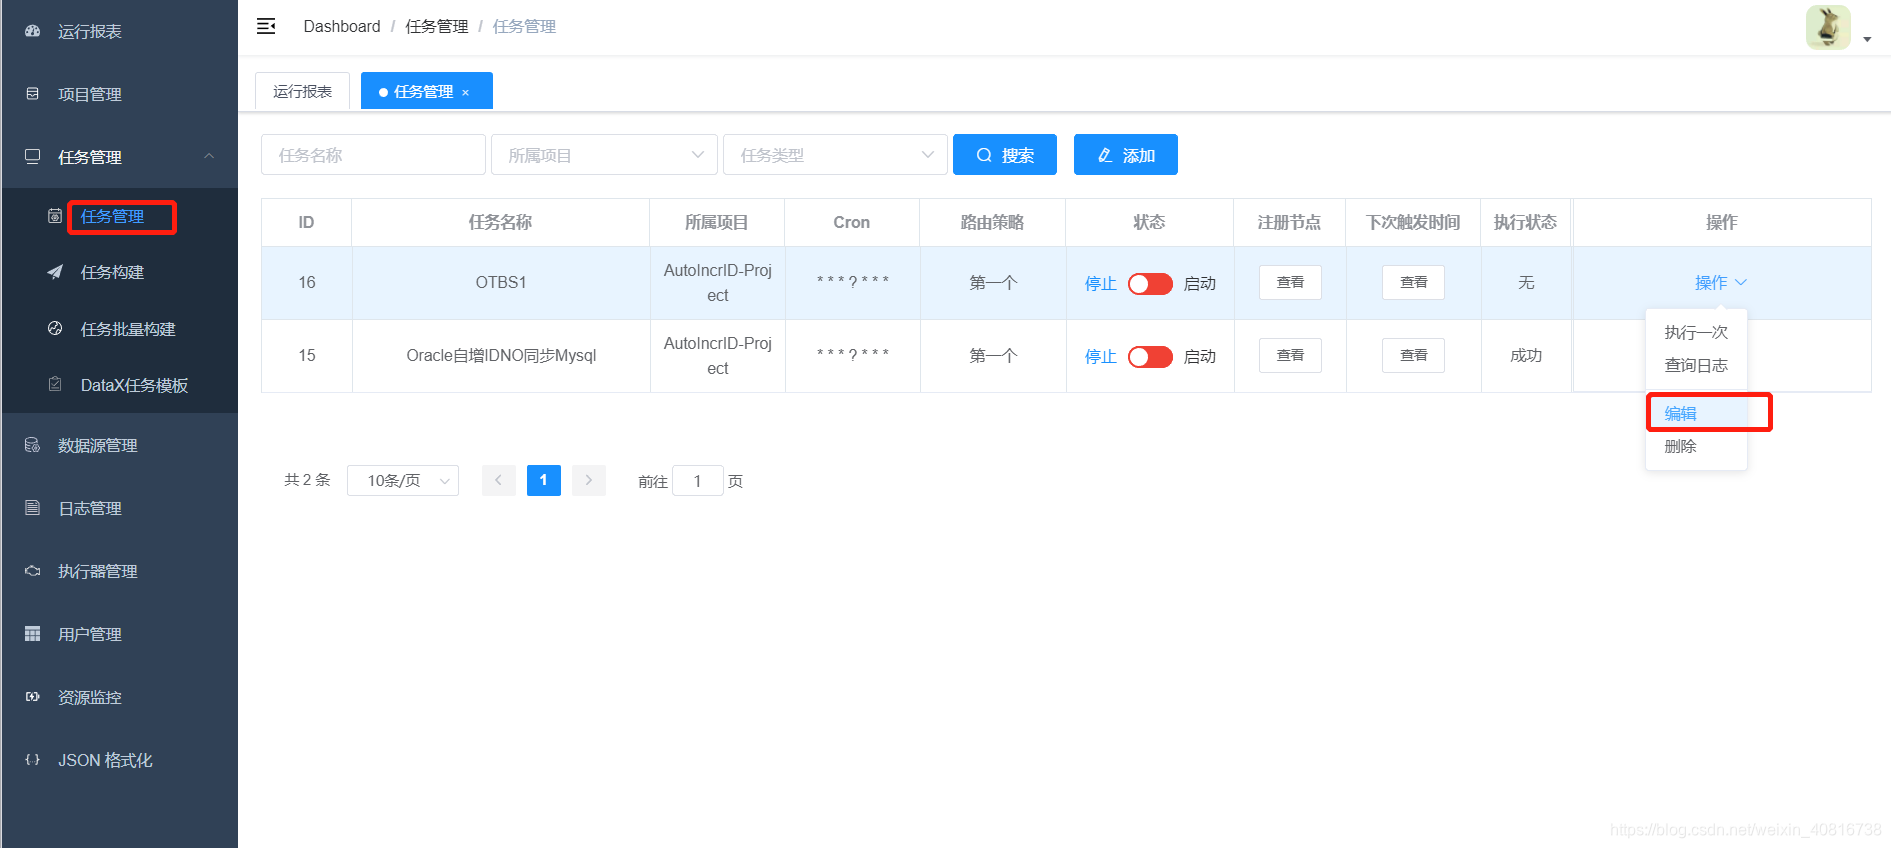1891x848 pixels.
Task: Switch to the 运行报表 tab
Action: click(302, 91)
